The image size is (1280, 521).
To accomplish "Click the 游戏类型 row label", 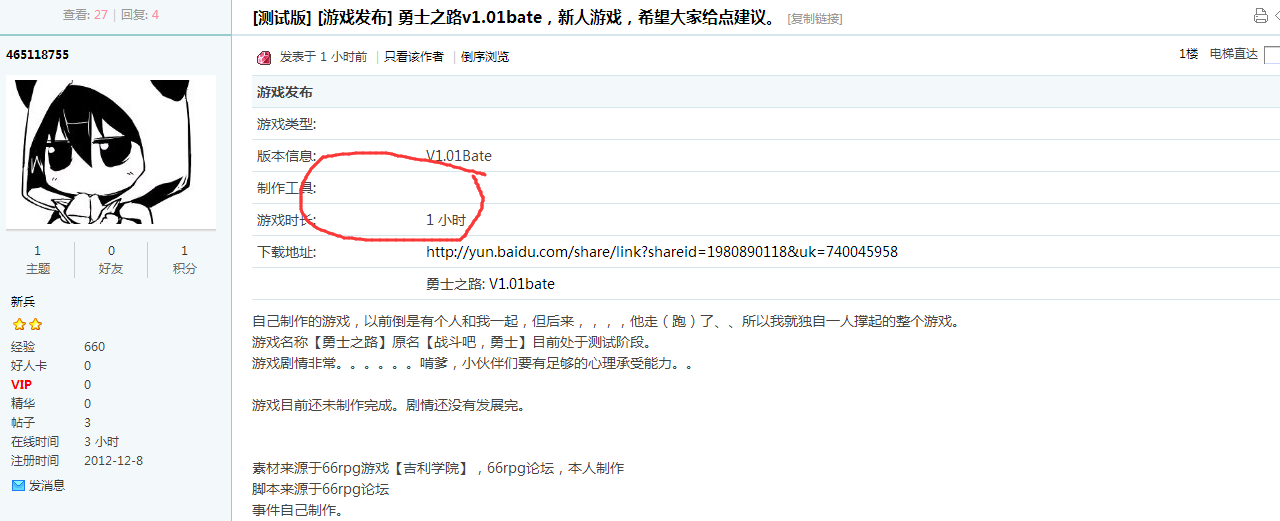I will [287, 124].
